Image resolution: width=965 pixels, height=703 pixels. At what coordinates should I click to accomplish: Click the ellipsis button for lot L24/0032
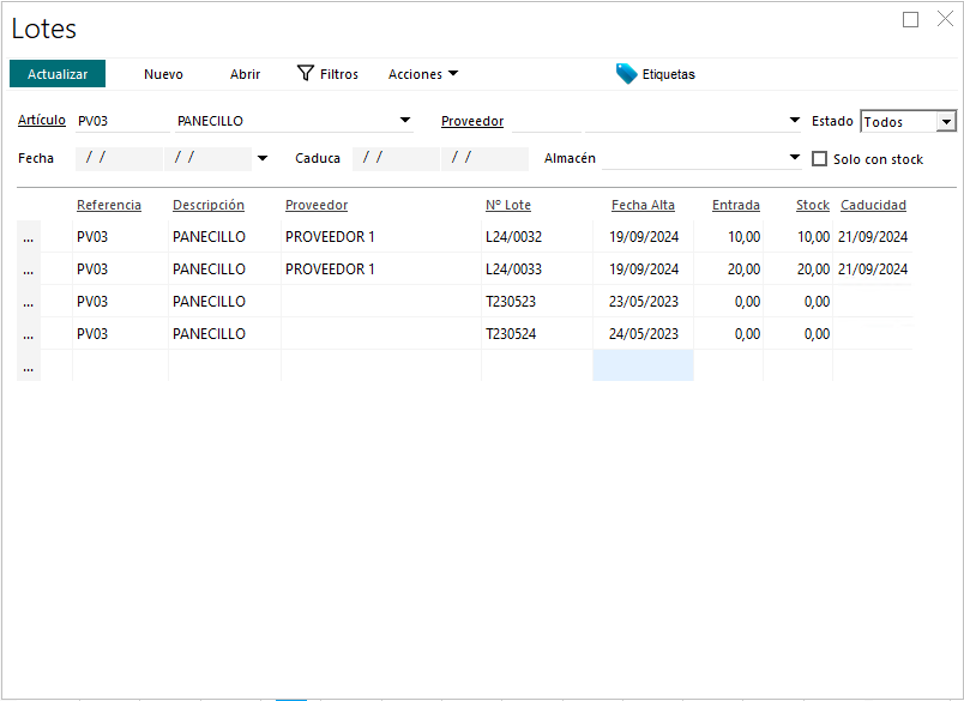28,237
